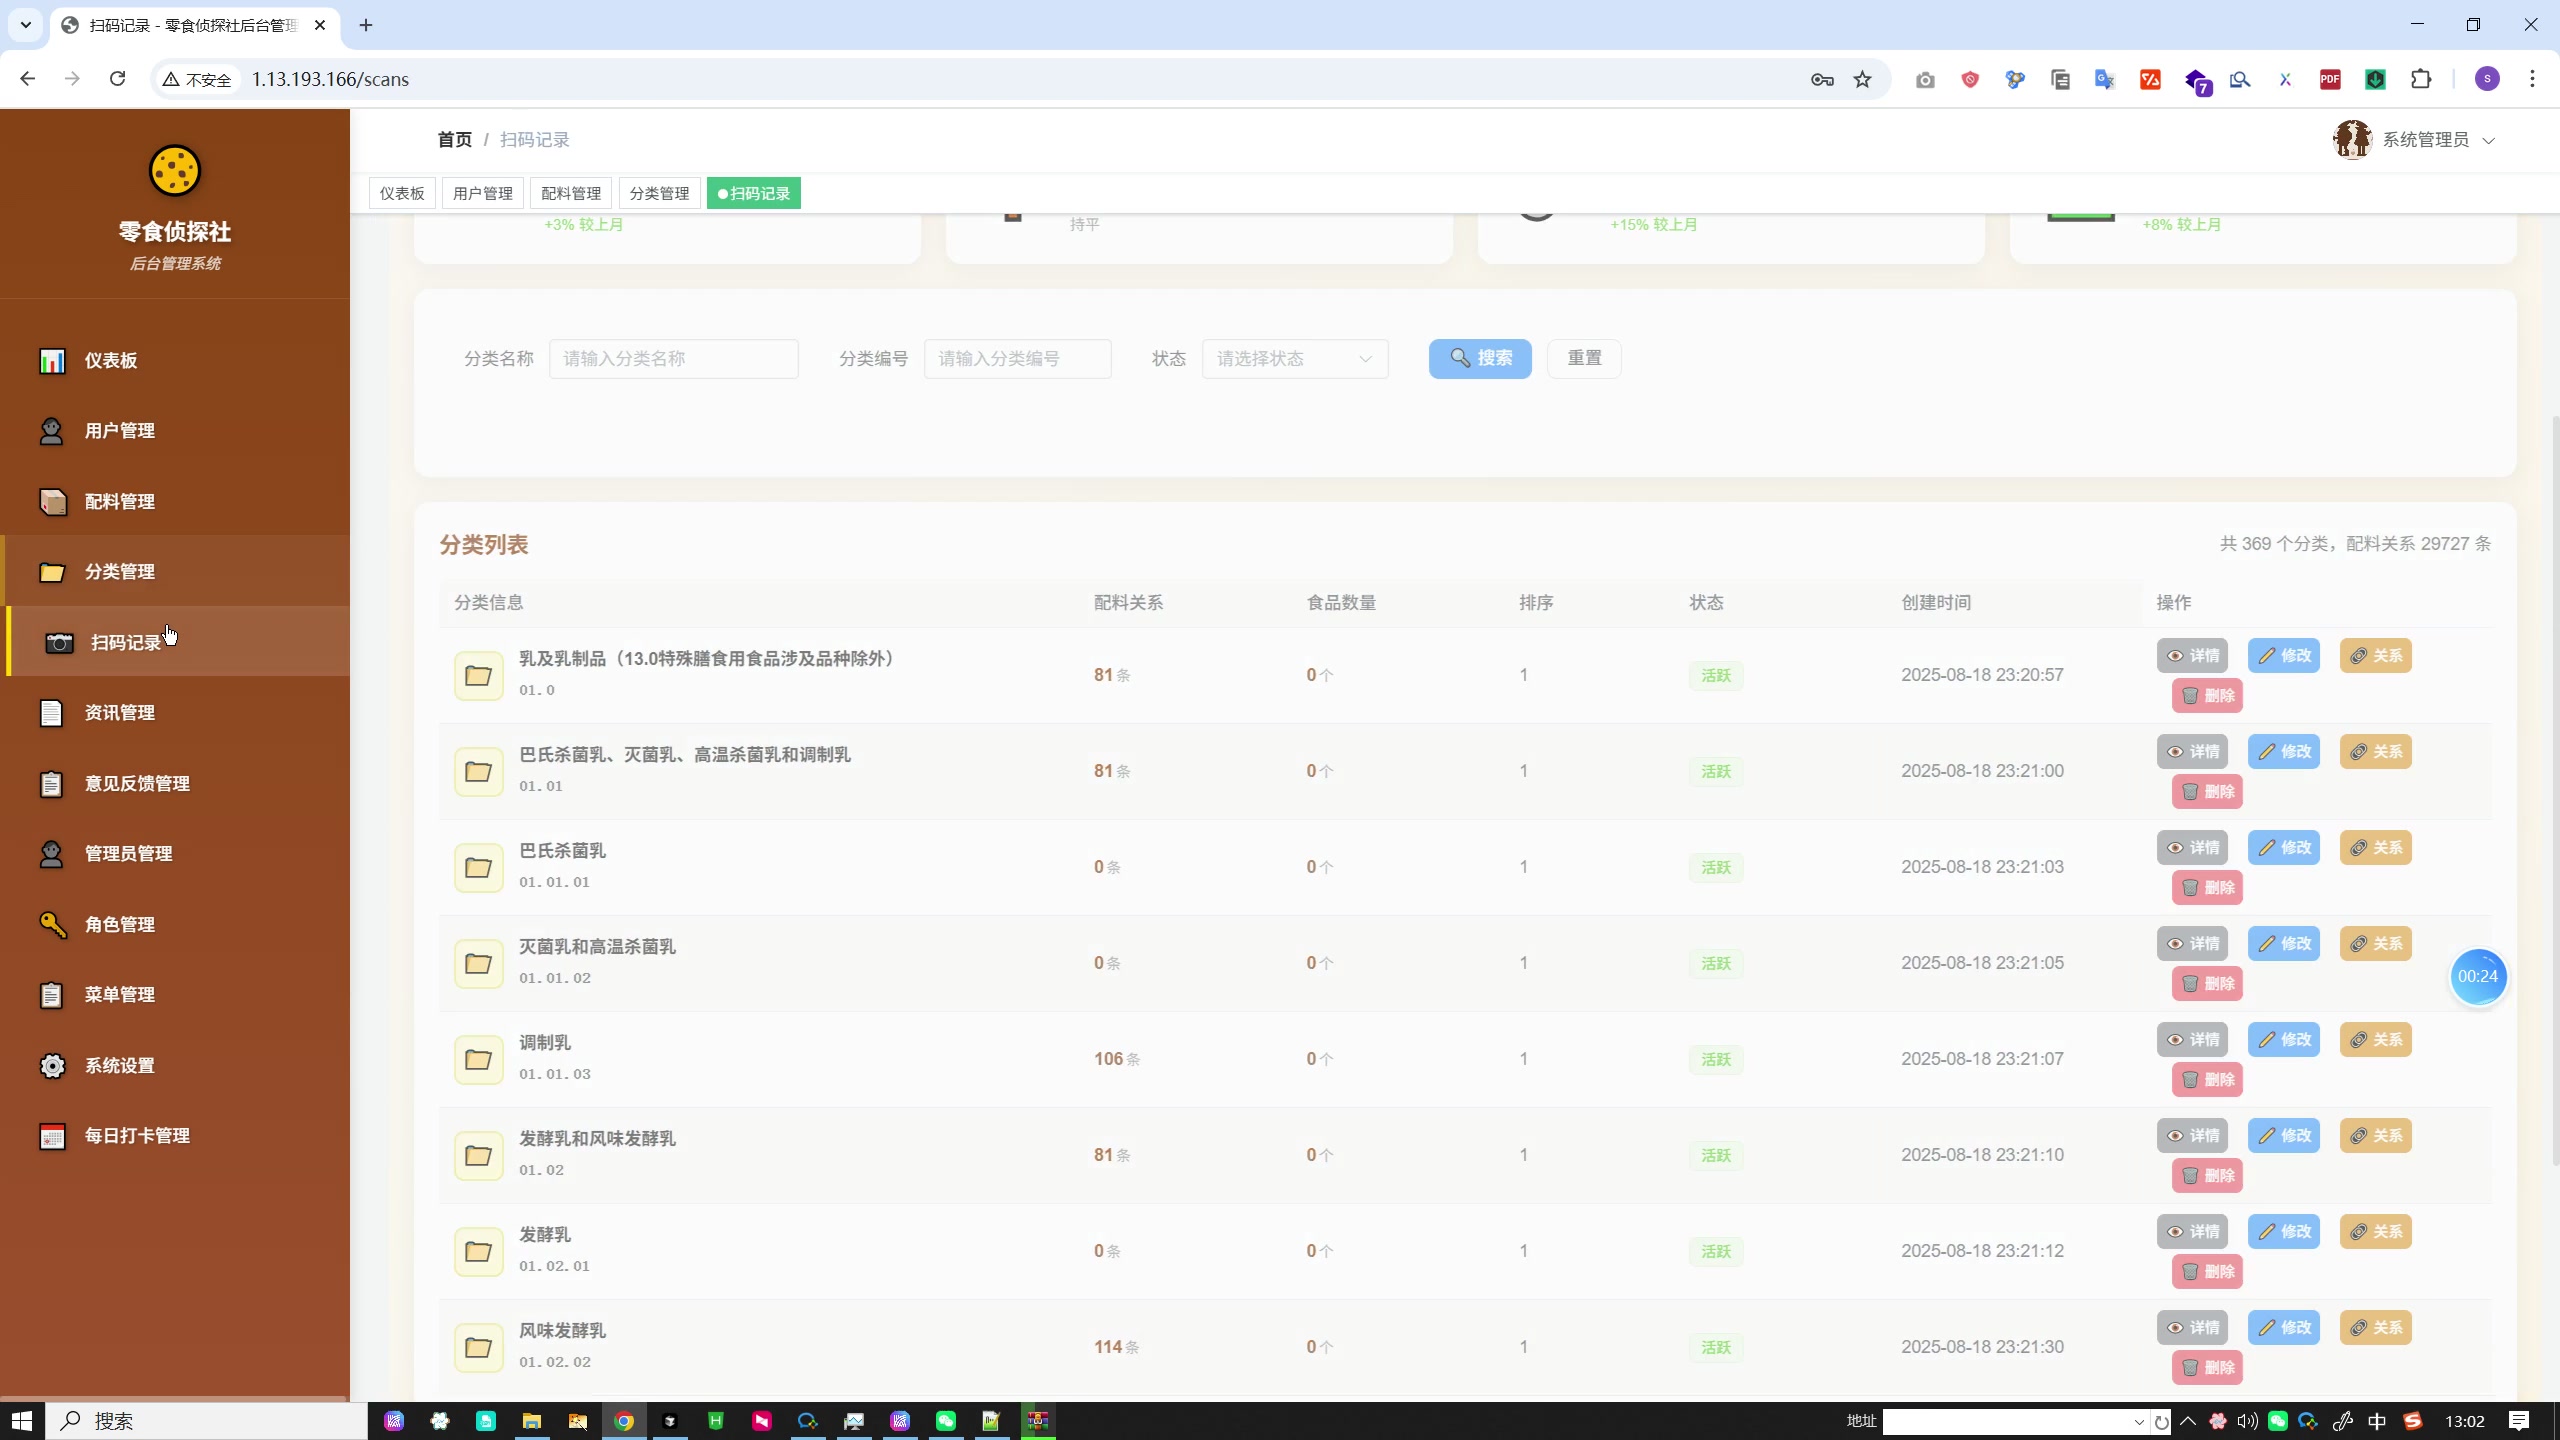The width and height of the screenshot is (2560, 1440).
Task: Toggle the 活跃 status on 巴氏杀菌乳 row
Action: (1715, 868)
